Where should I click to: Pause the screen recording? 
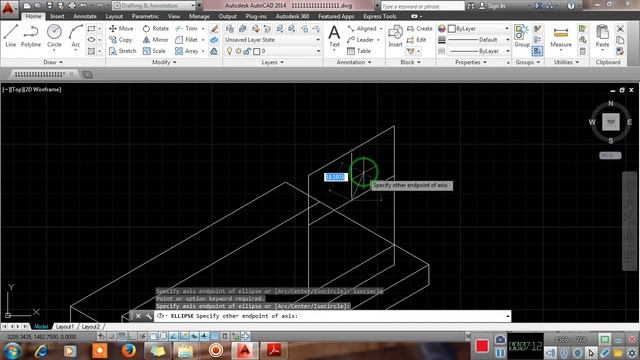click(500, 352)
